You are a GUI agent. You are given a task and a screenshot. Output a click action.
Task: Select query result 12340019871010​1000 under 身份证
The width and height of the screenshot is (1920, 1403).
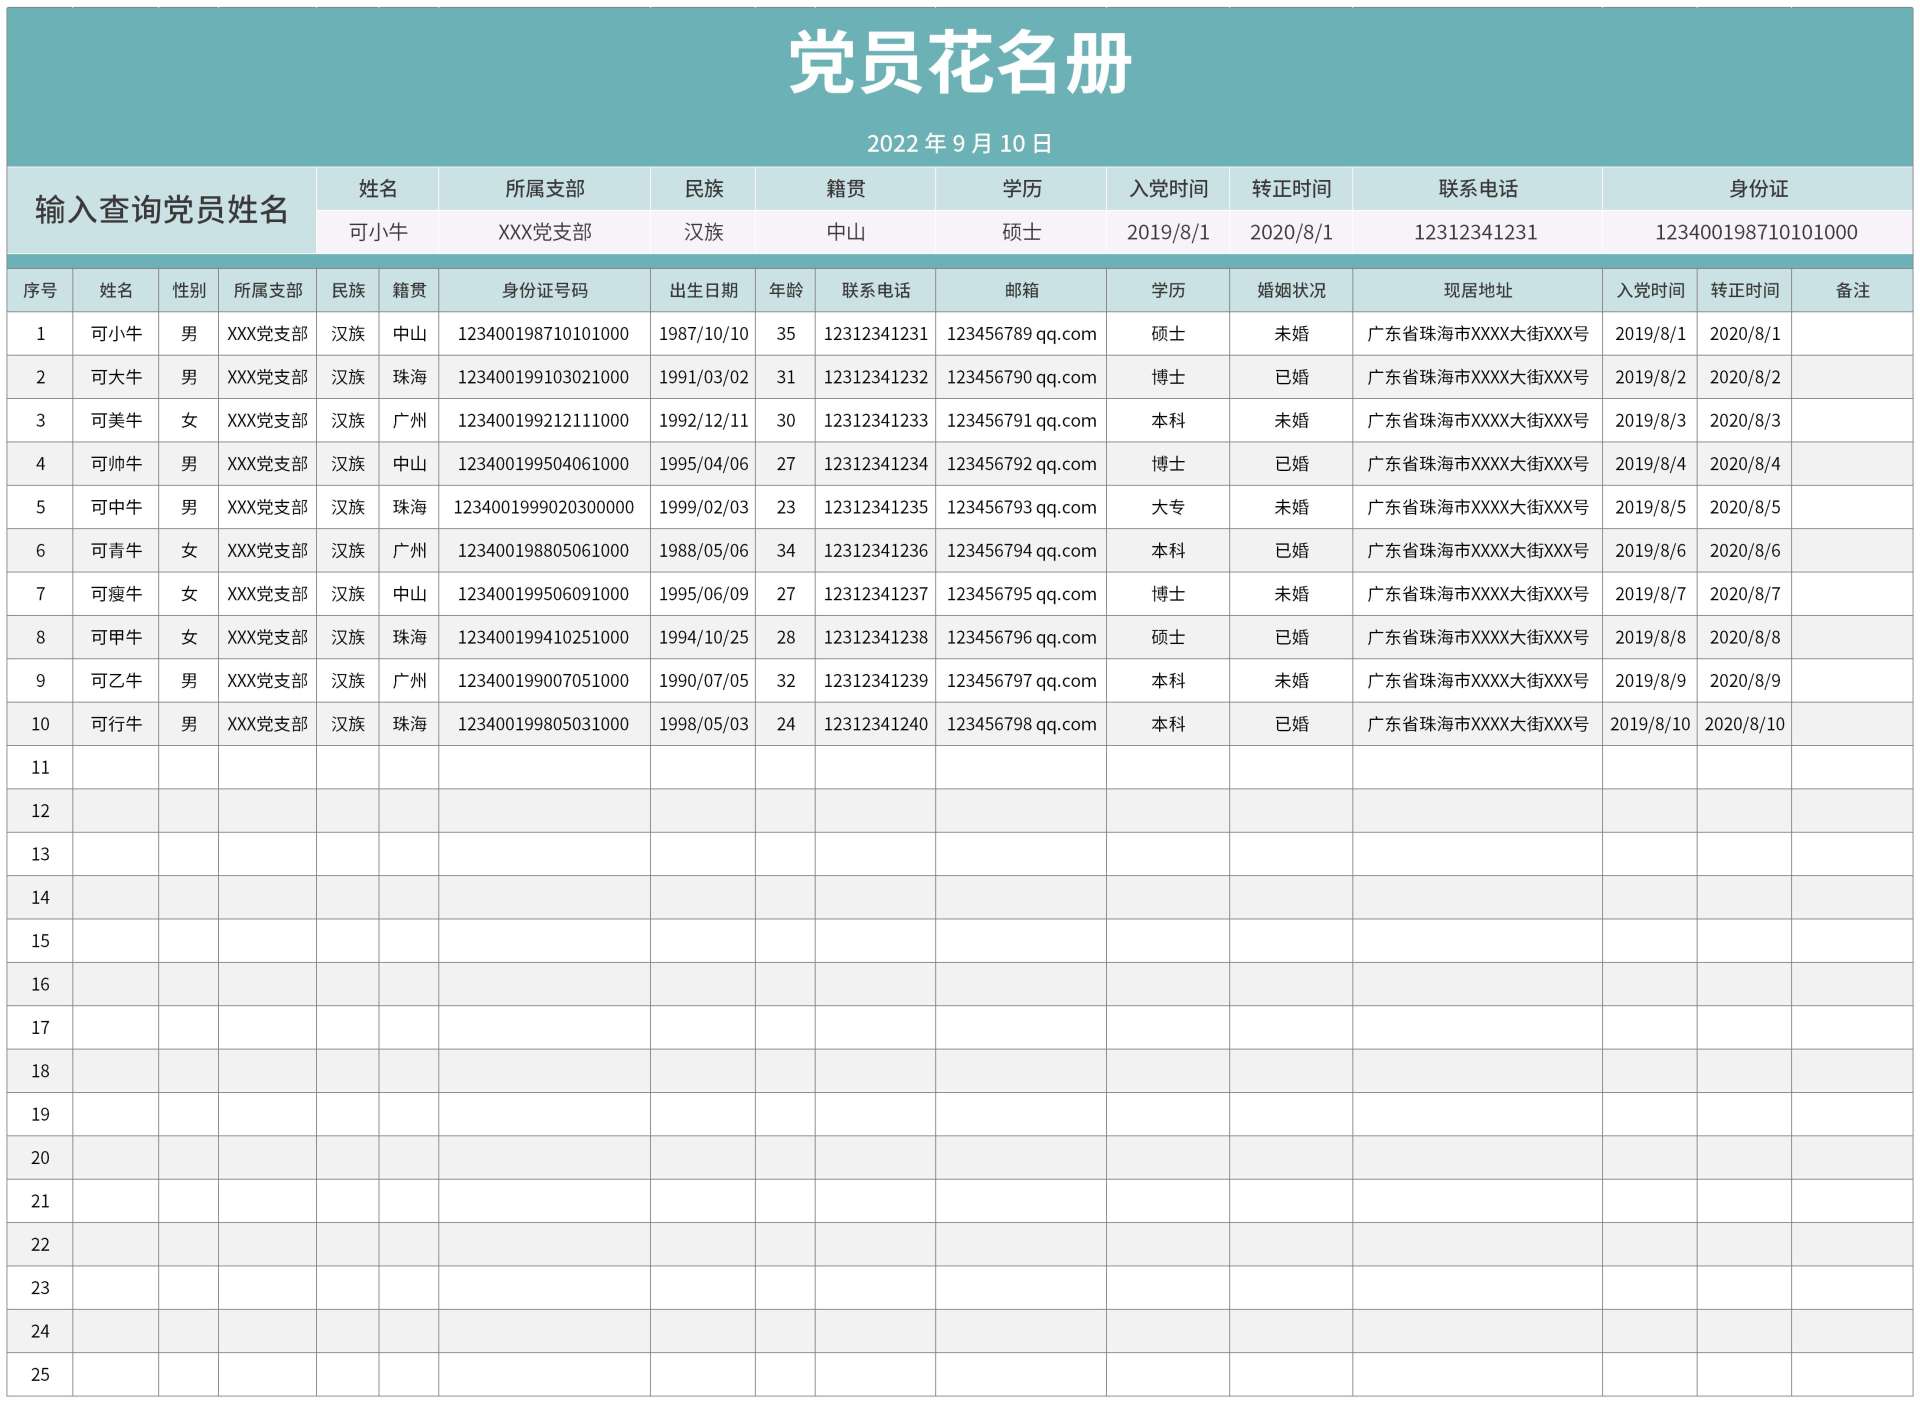click(1756, 232)
